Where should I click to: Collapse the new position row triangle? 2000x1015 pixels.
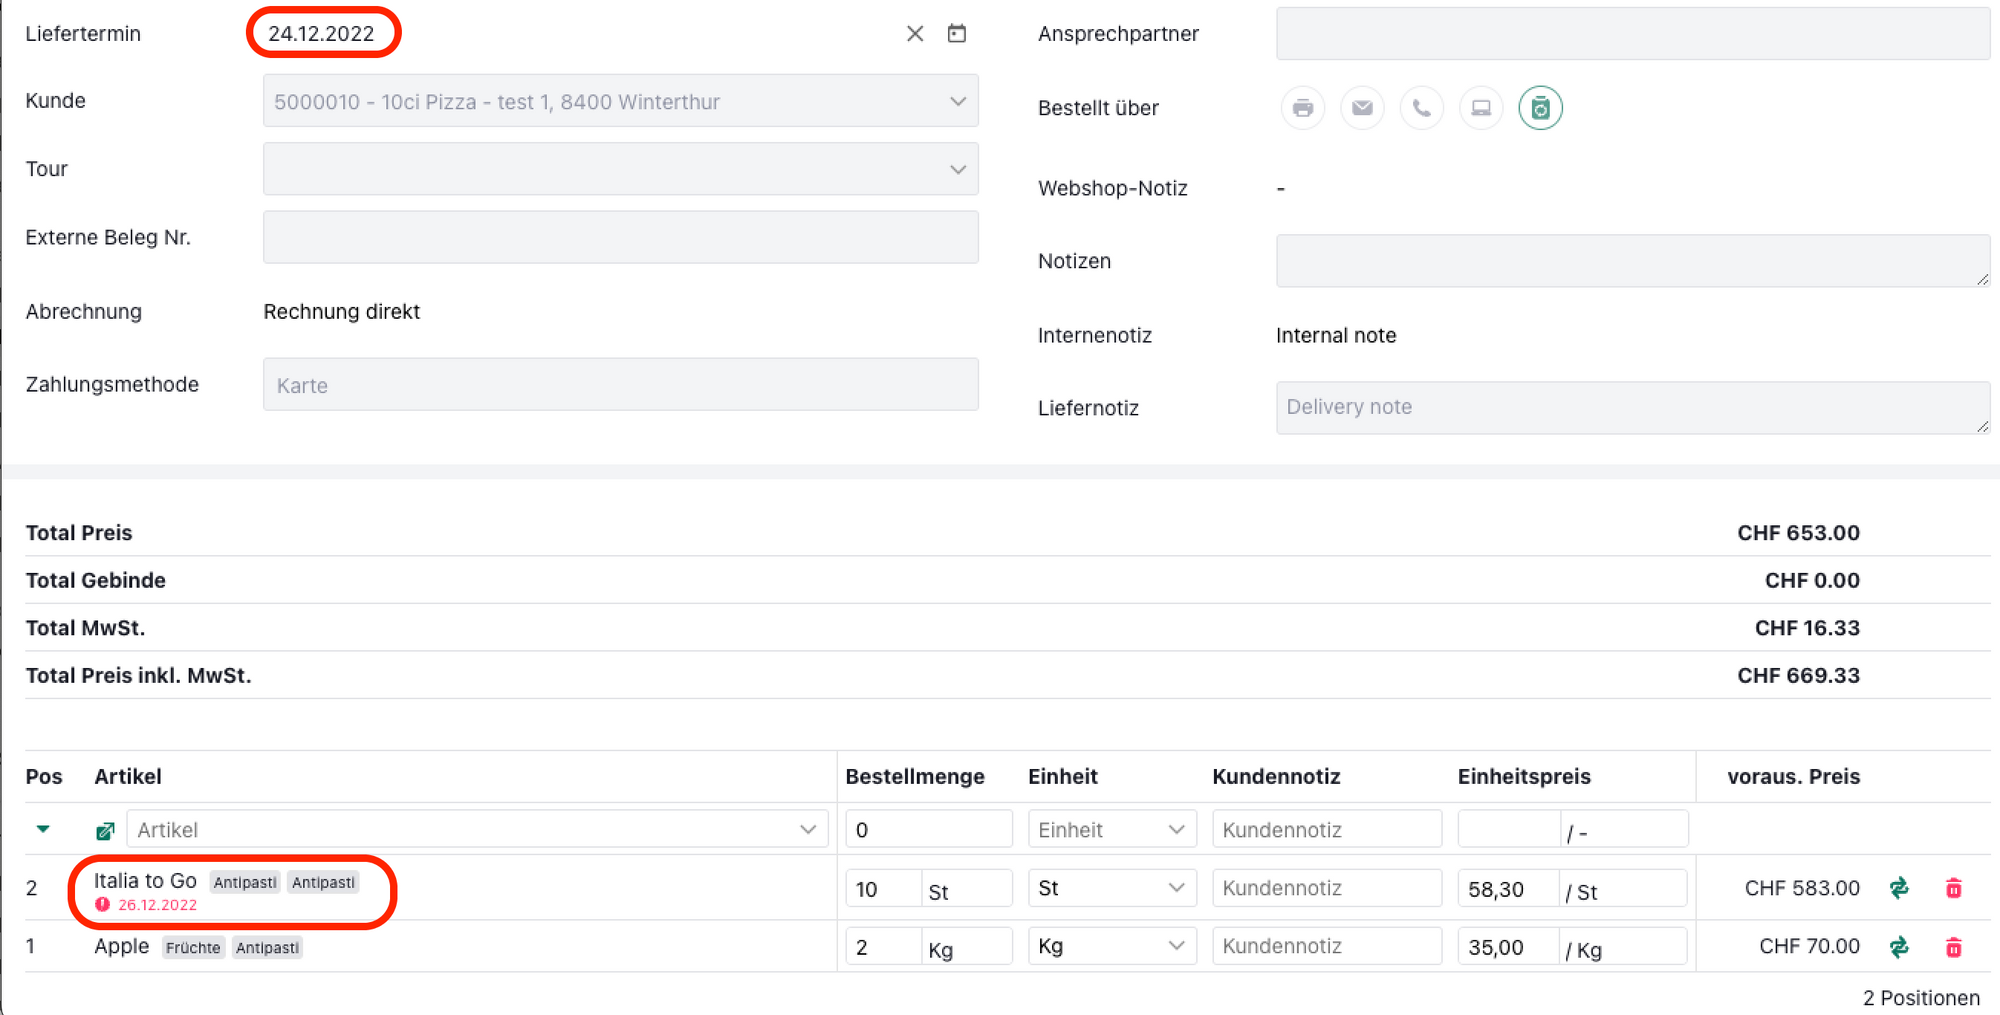(x=43, y=829)
